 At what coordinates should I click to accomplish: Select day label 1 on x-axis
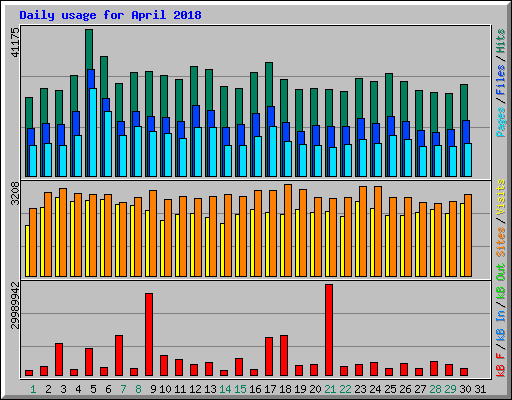[x=33, y=389]
